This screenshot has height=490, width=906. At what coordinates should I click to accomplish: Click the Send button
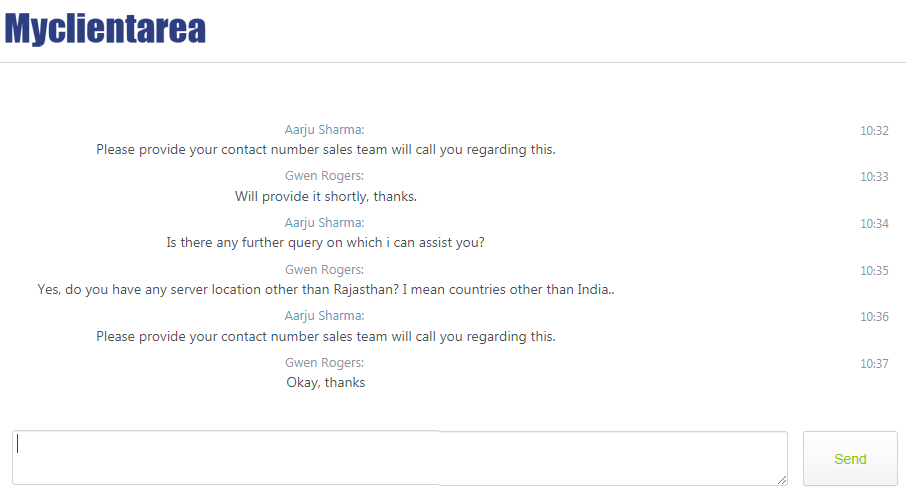[850, 459]
